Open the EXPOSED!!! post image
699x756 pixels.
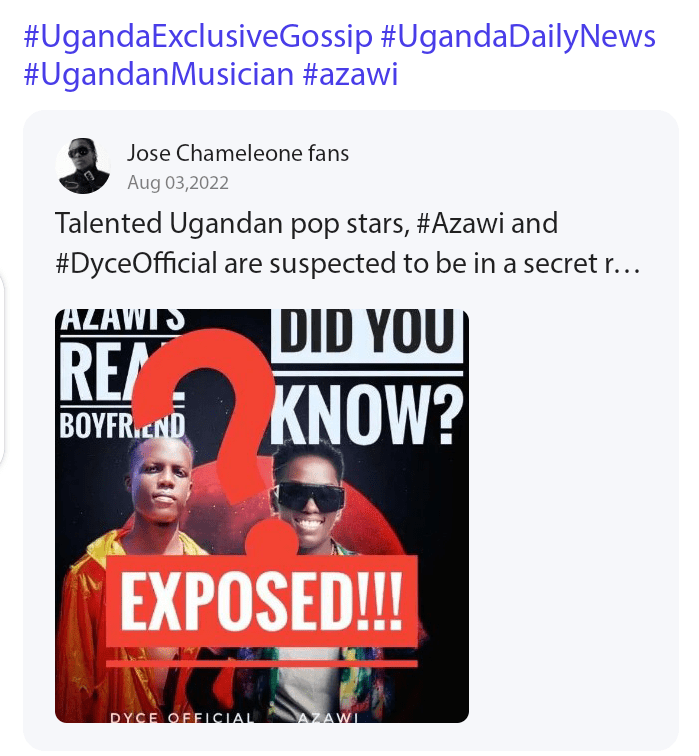coord(262,516)
